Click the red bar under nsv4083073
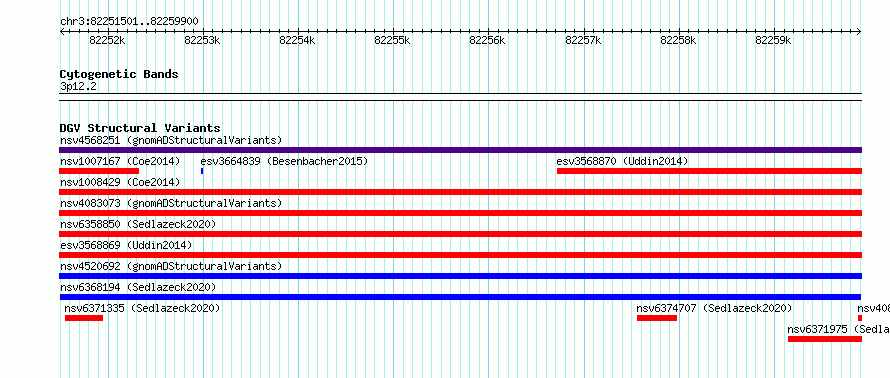 [x=460, y=213]
